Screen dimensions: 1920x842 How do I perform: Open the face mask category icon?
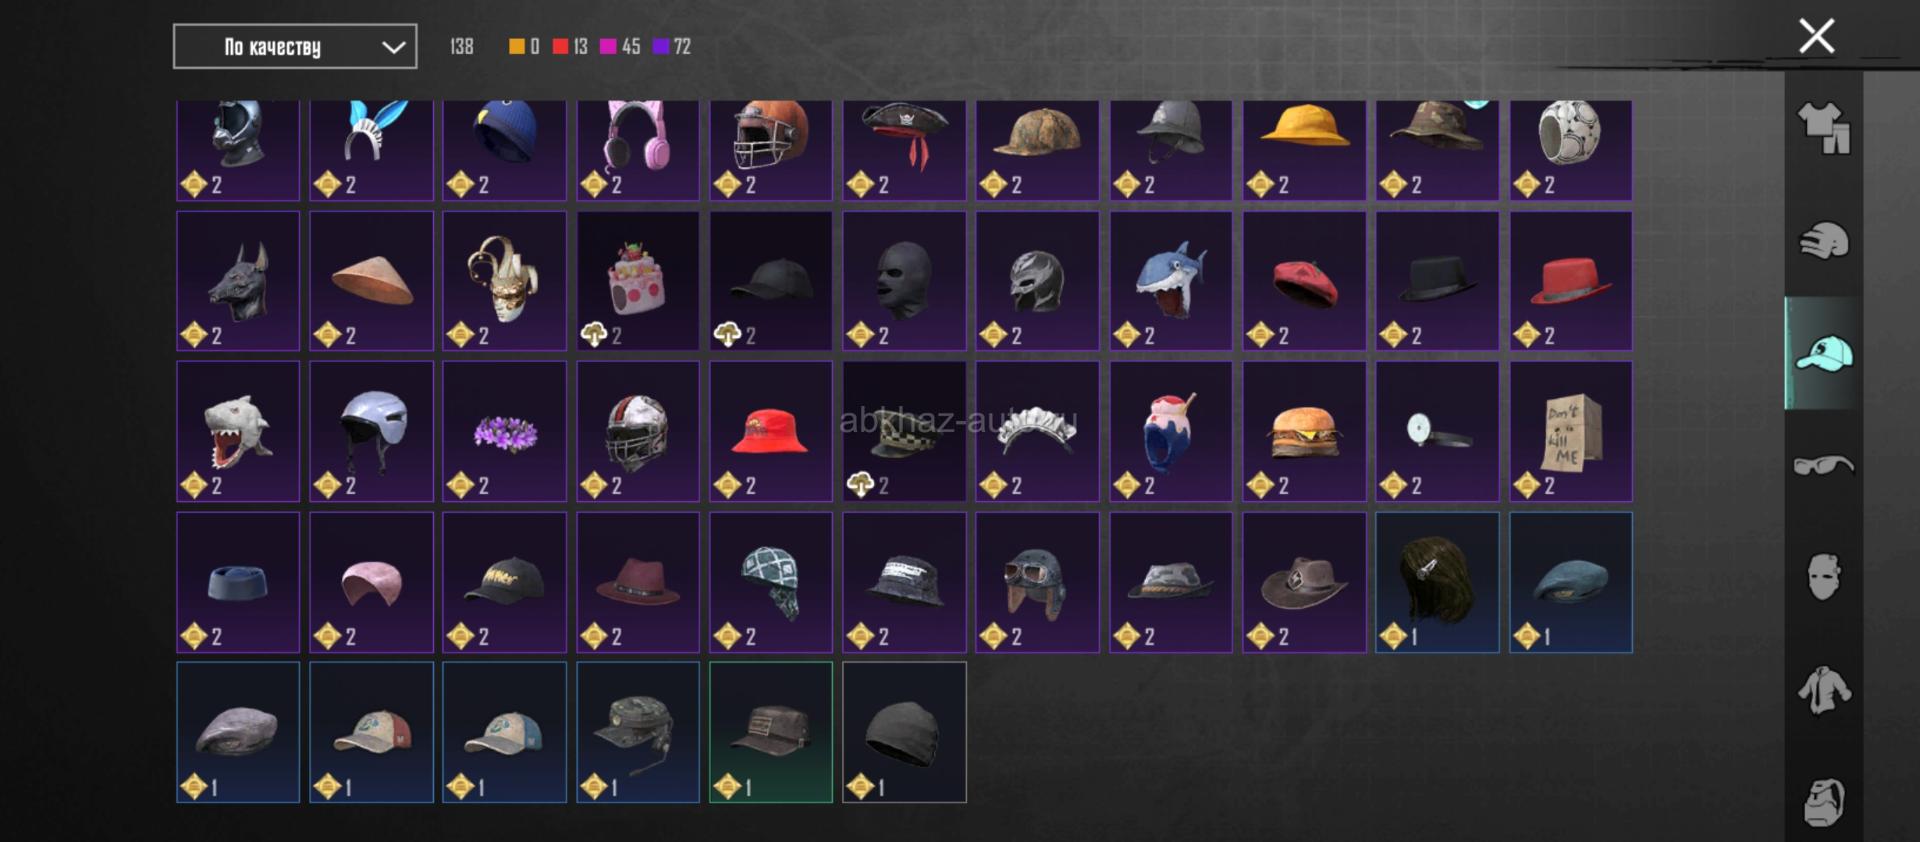pos(1823,577)
